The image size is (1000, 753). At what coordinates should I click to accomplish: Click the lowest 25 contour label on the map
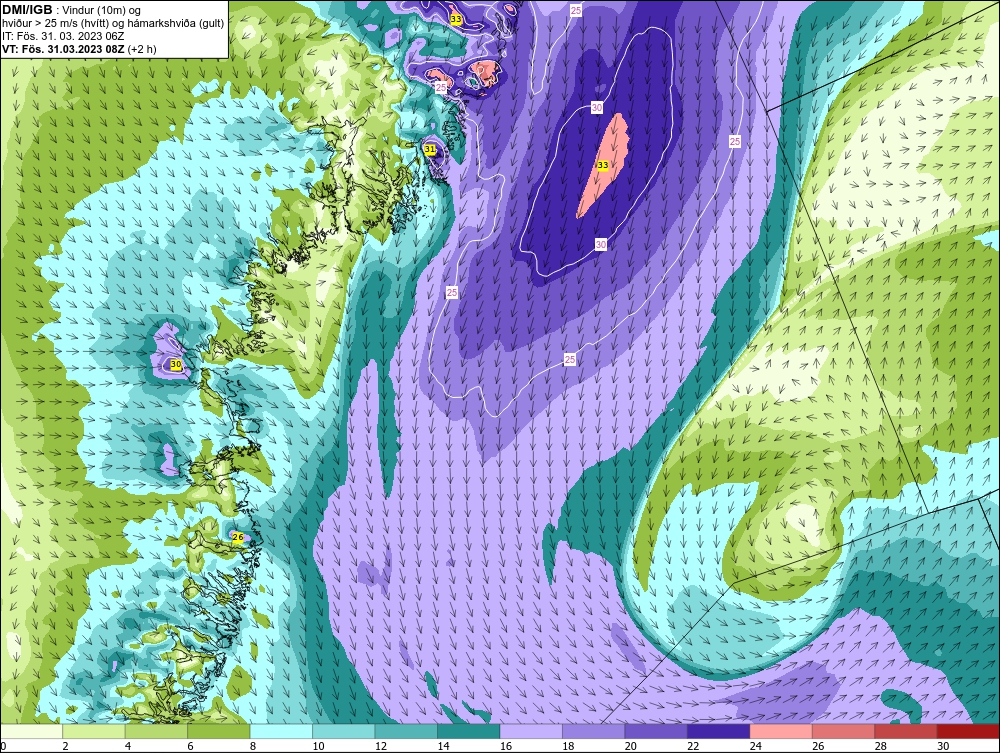pos(570,360)
